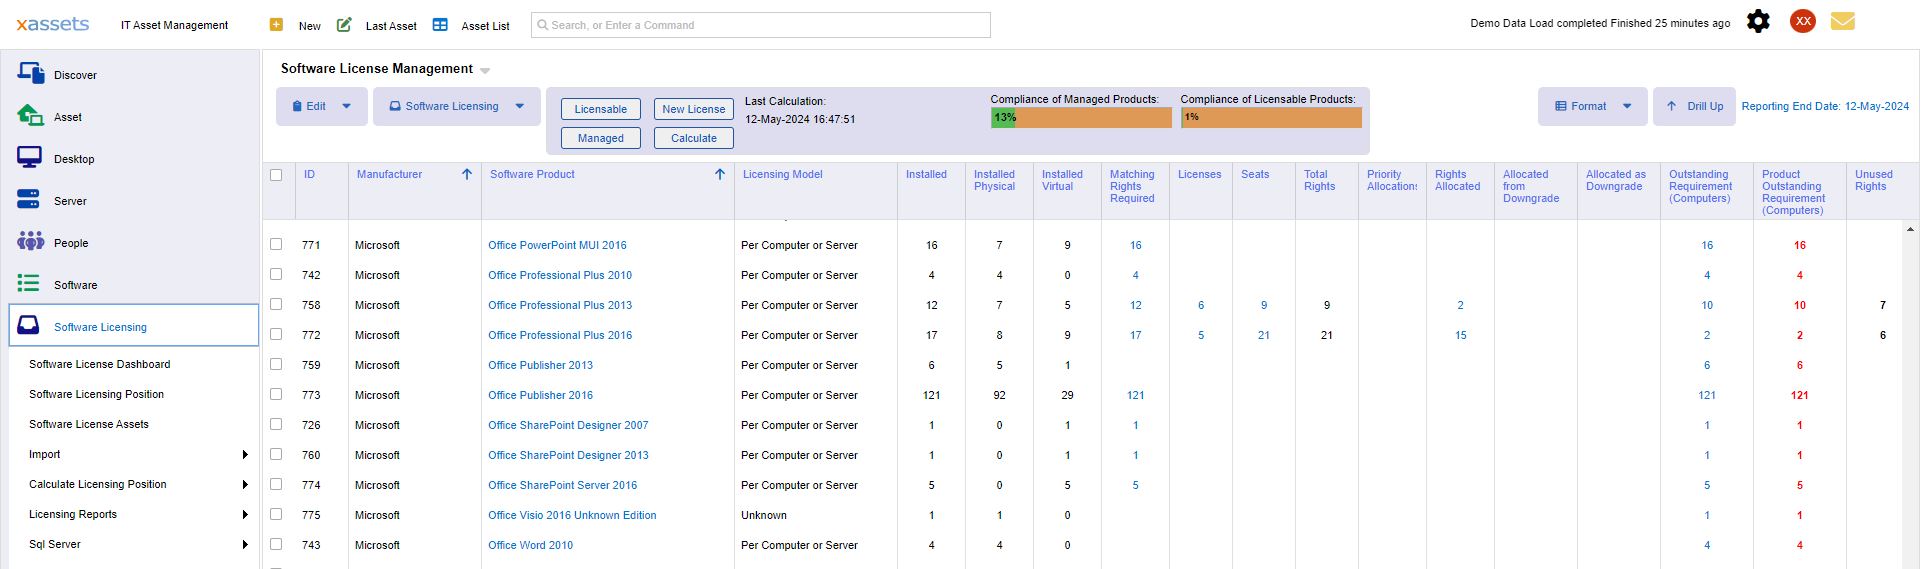Image resolution: width=1921 pixels, height=569 pixels.
Task: Click the Installed column header
Action: 926,174
